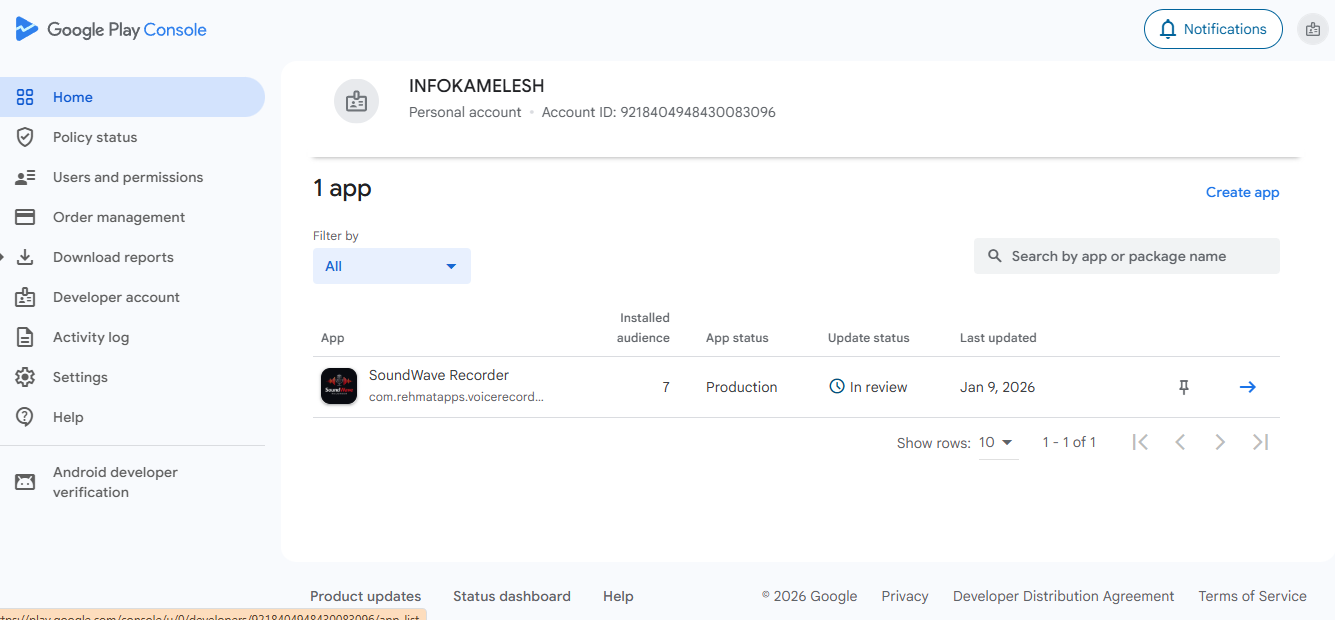
Task: Click the Settings gear icon
Action: click(x=25, y=377)
